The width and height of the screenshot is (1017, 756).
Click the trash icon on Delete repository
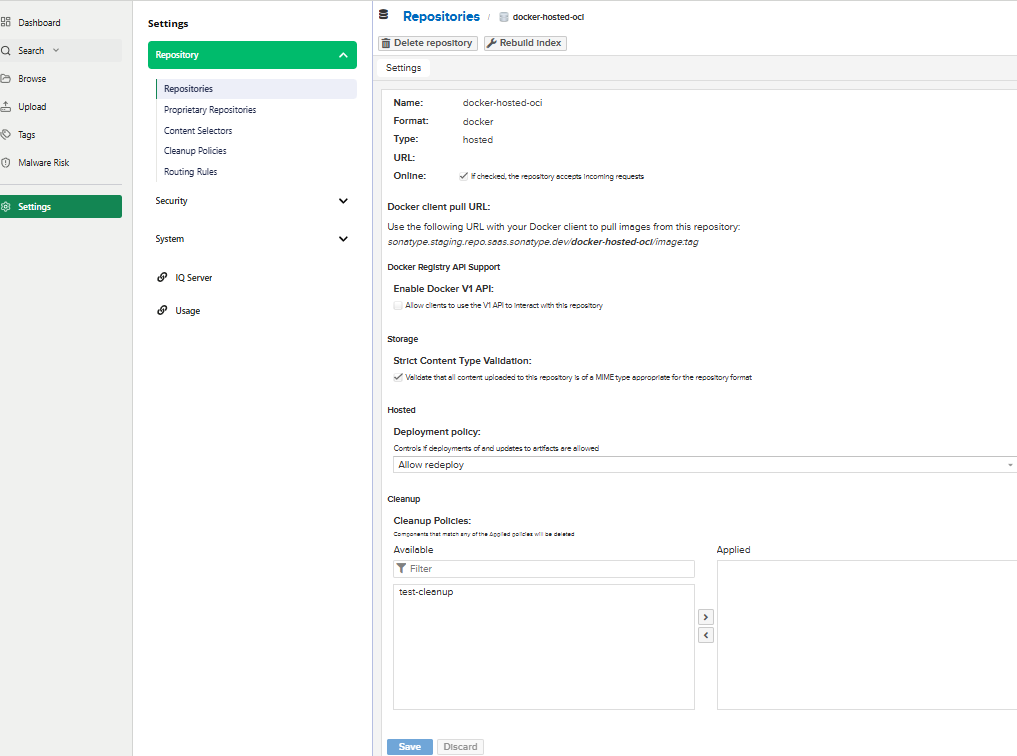(x=387, y=43)
